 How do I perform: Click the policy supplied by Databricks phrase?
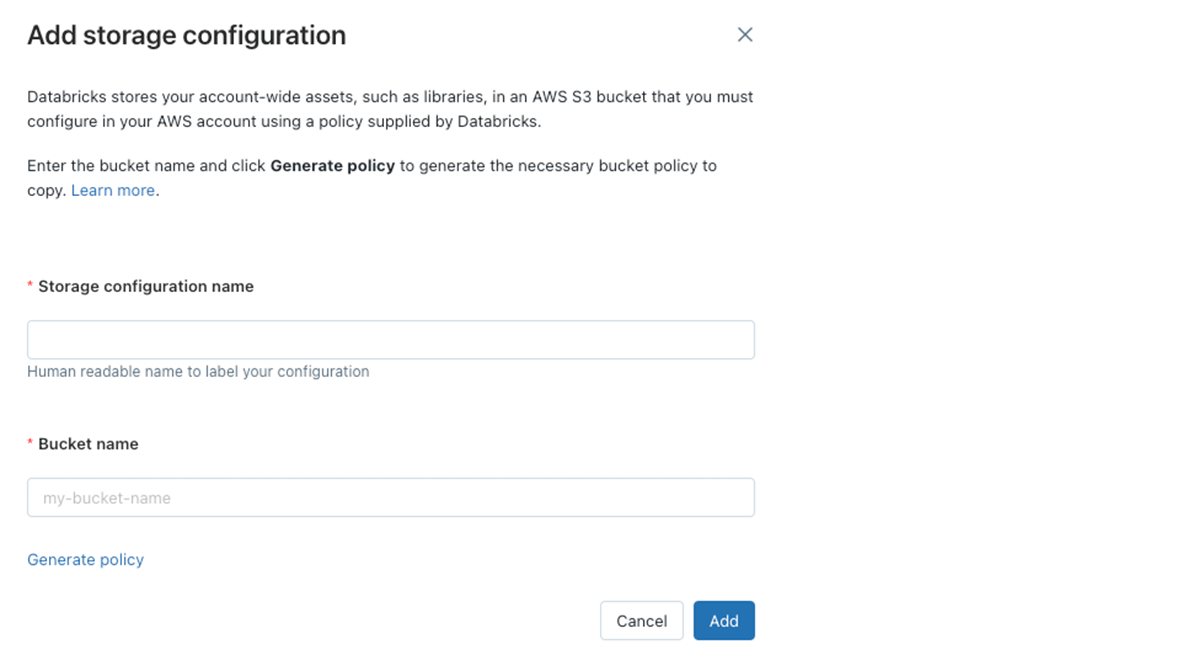tap(428, 122)
